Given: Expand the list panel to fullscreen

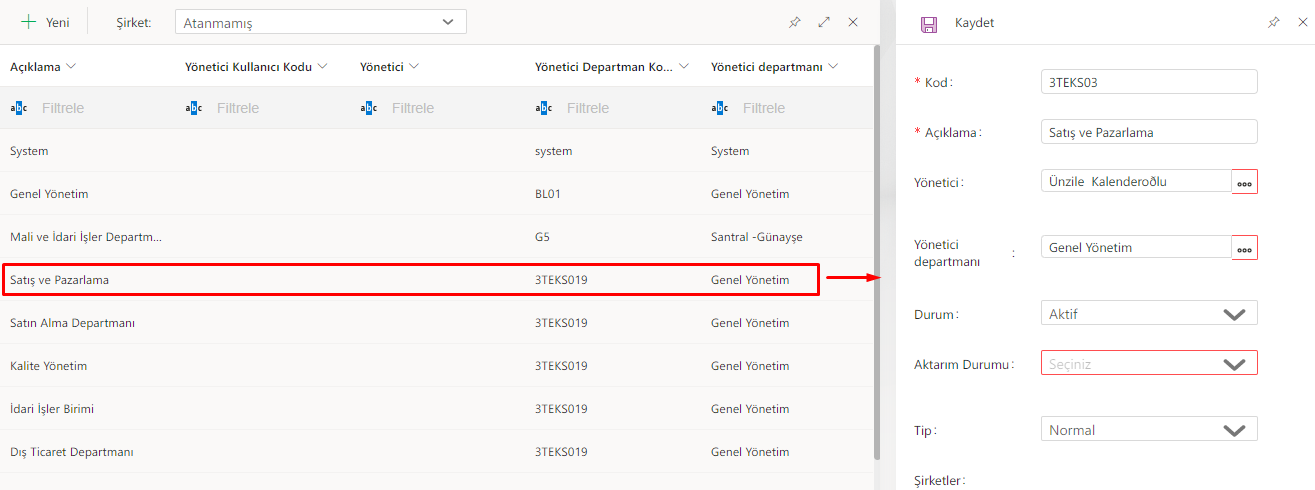Looking at the screenshot, I should (824, 22).
